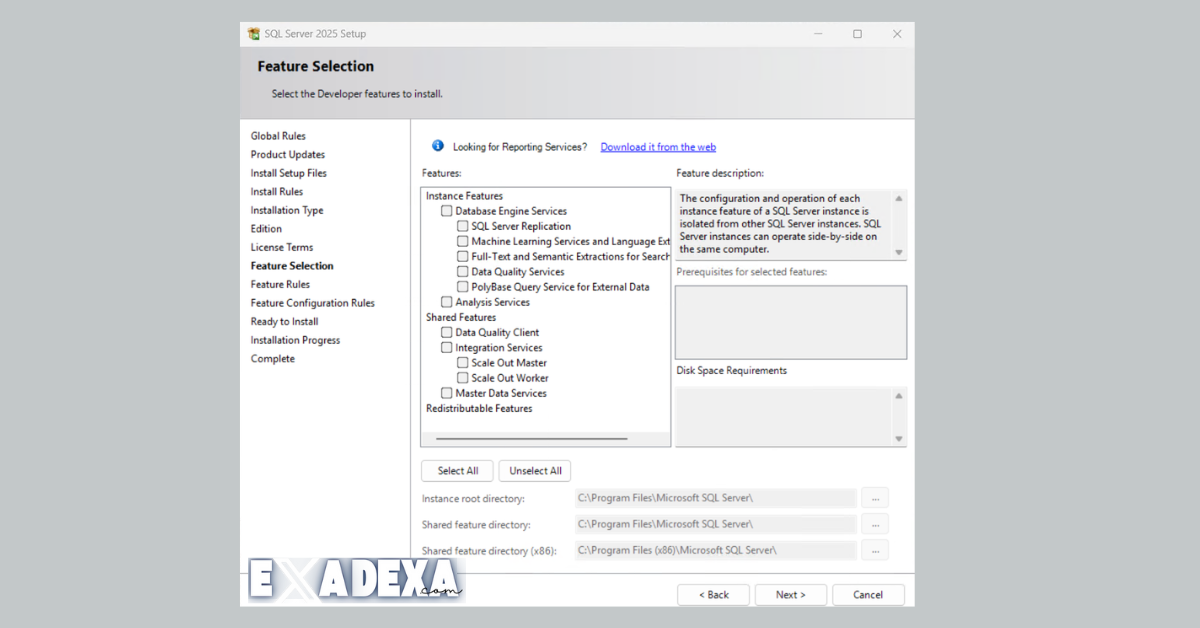
Task: Enable the Data Quality Client feature
Action: pyautogui.click(x=446, y=332)
